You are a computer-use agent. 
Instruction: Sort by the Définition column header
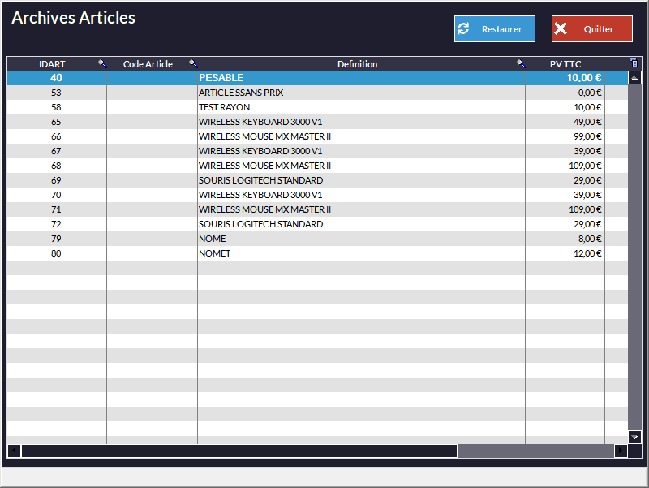[x=357, y=64]
